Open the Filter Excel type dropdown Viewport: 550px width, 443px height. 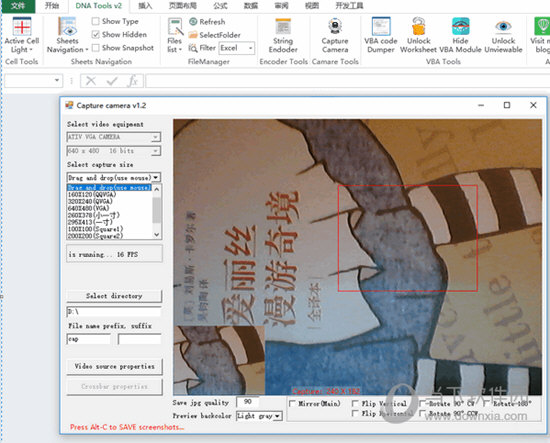[x=251, y=48]
